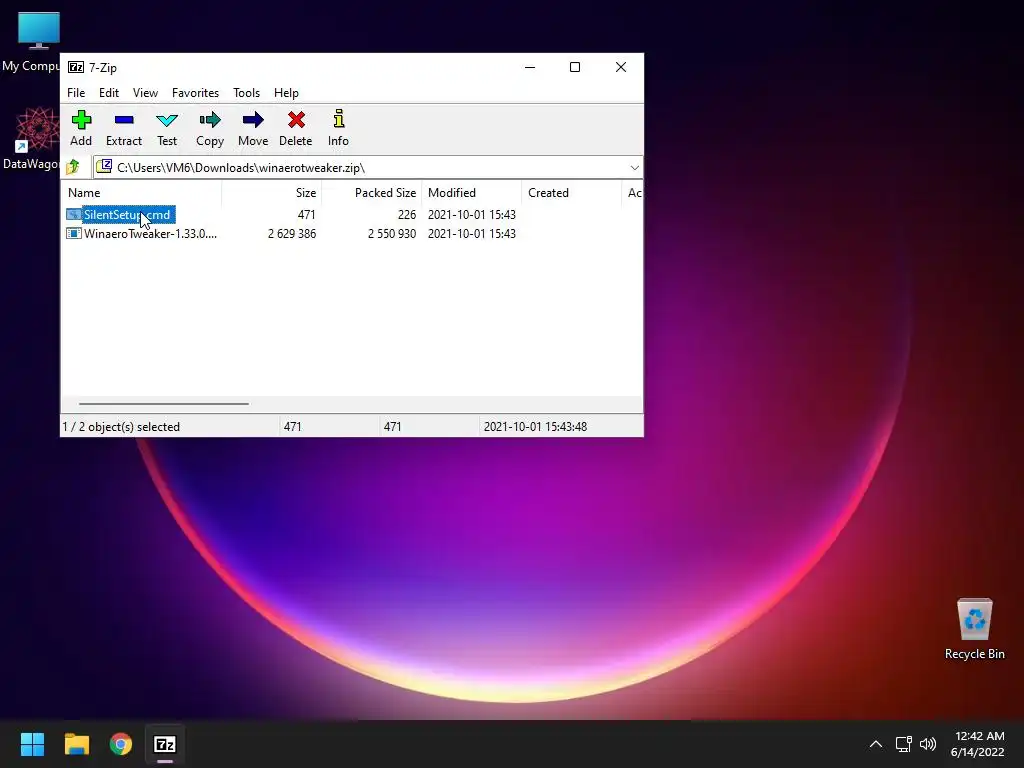Click the Delete toolbar icon
1024x768 pixels.
[x=296, y=120]
